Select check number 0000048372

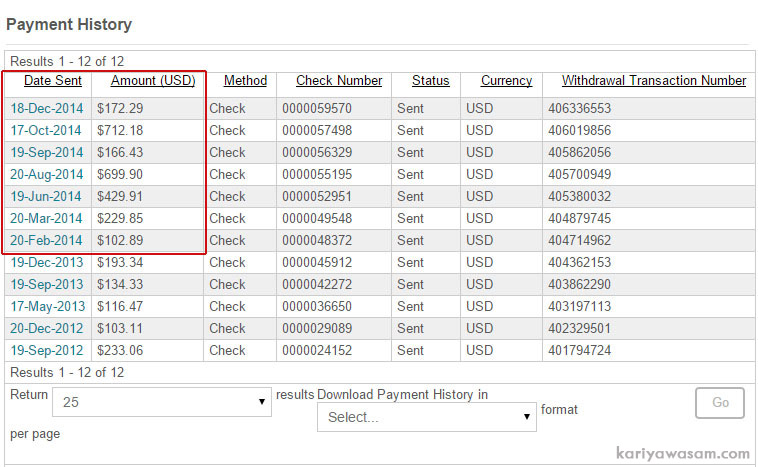click(317, 240)
